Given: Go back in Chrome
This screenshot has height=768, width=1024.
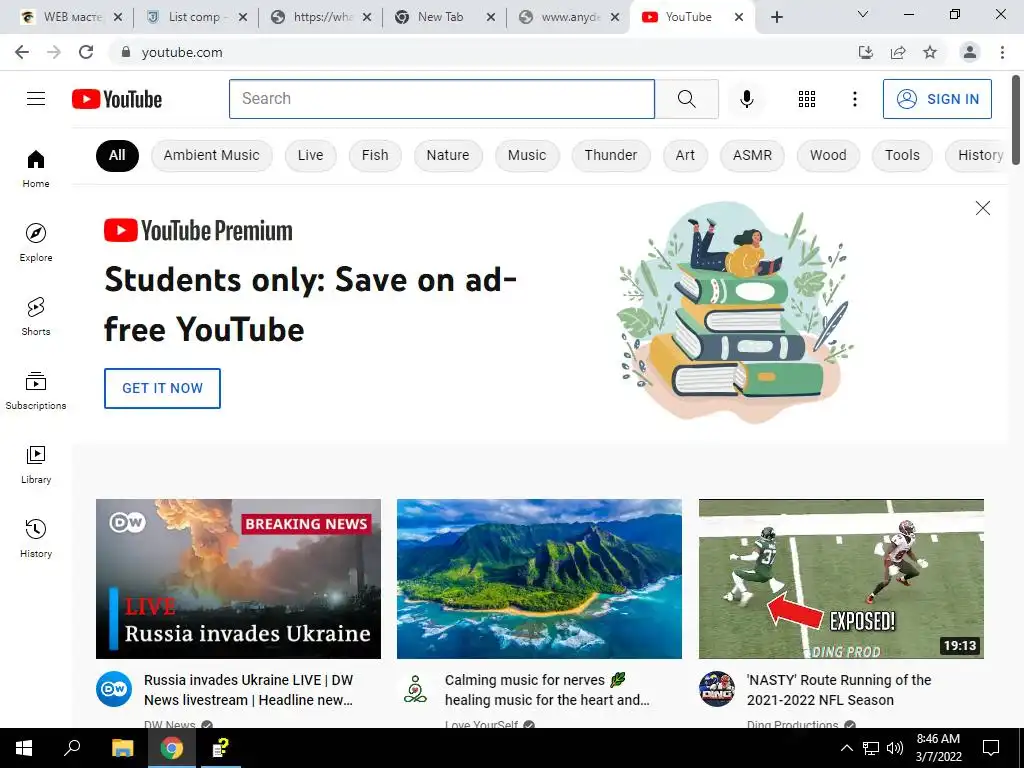Looking at the screenshot, I should [x=22, y=52].
